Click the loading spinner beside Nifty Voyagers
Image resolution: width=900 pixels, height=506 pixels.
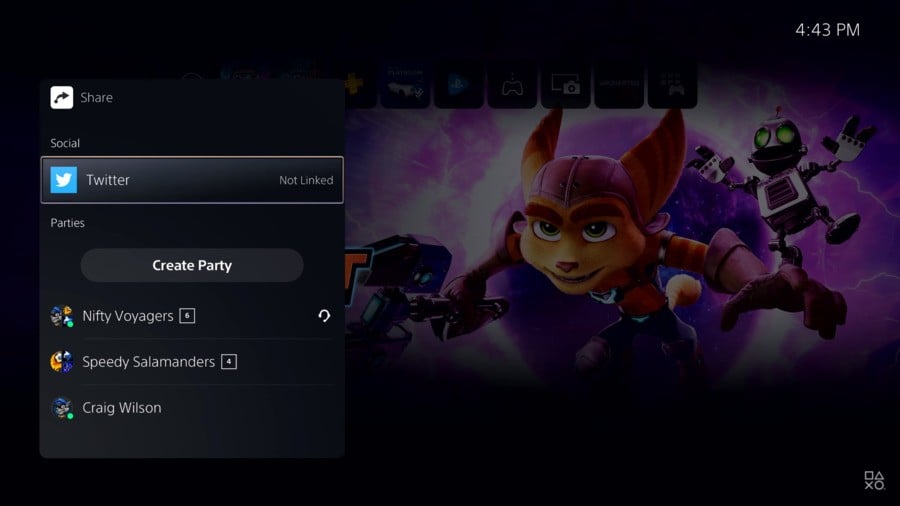coord(324,316)
